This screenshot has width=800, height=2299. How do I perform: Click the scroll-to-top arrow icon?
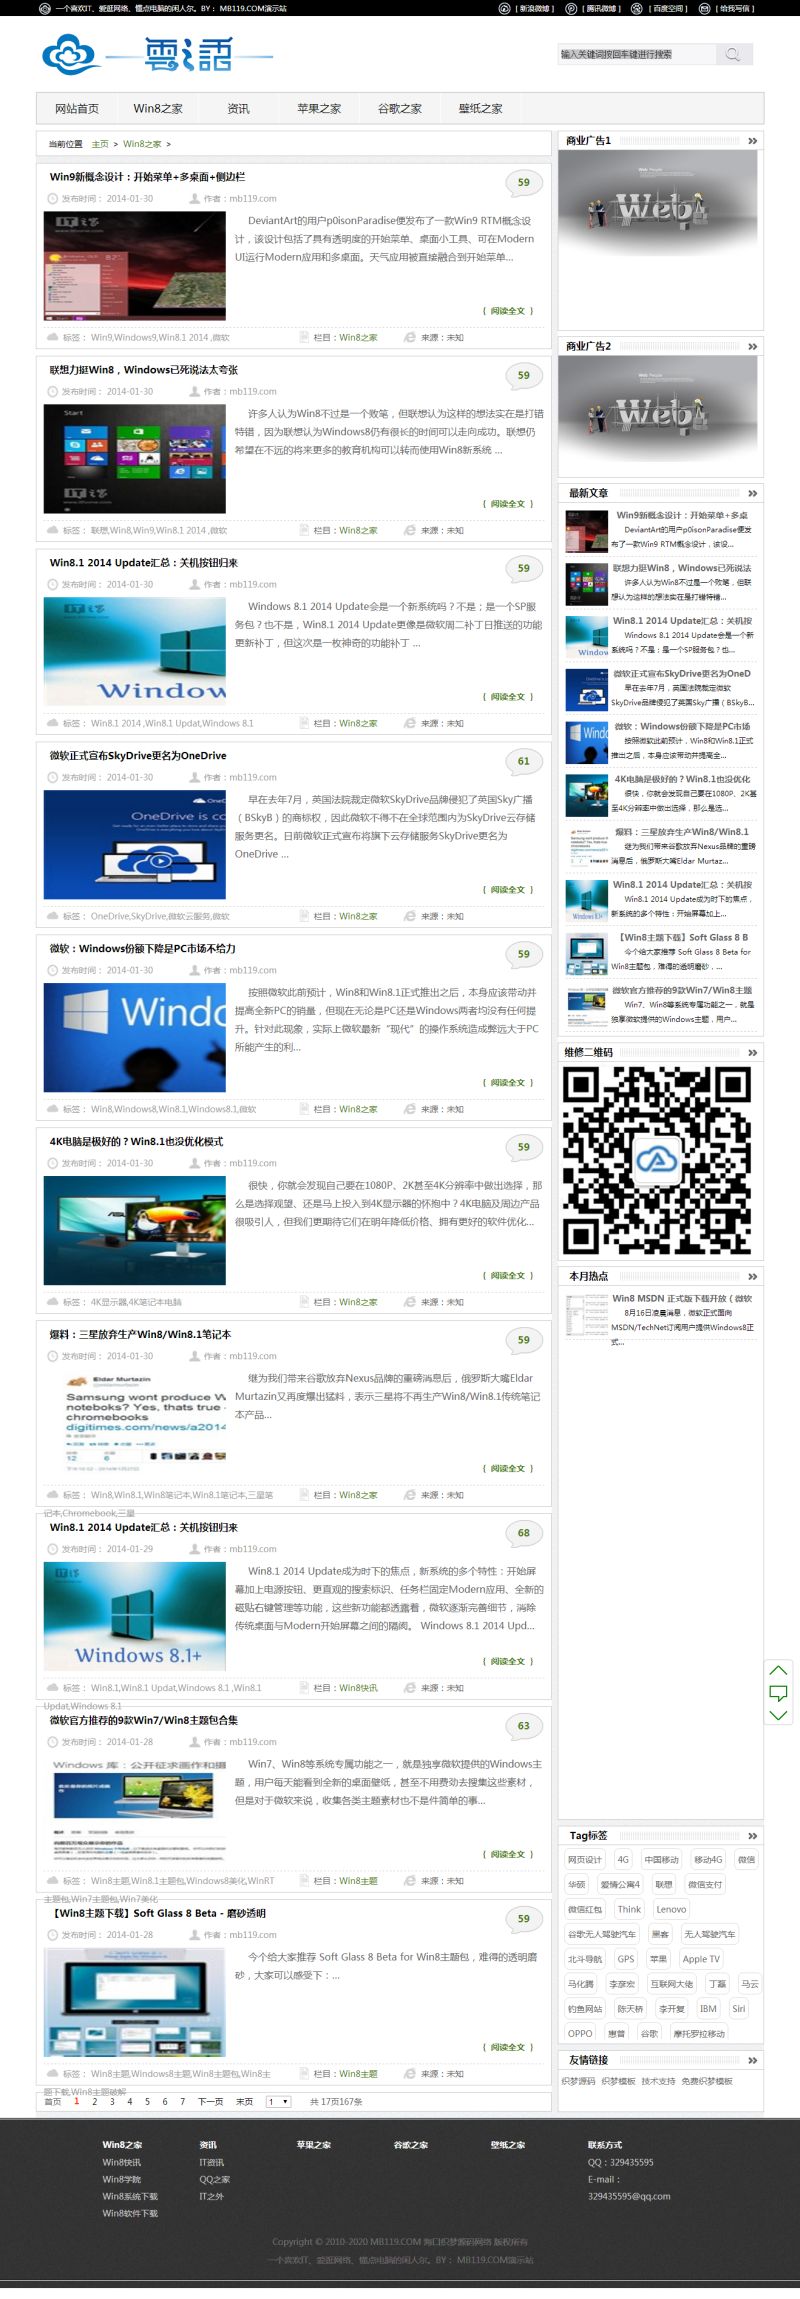(x=778, y=1671)
